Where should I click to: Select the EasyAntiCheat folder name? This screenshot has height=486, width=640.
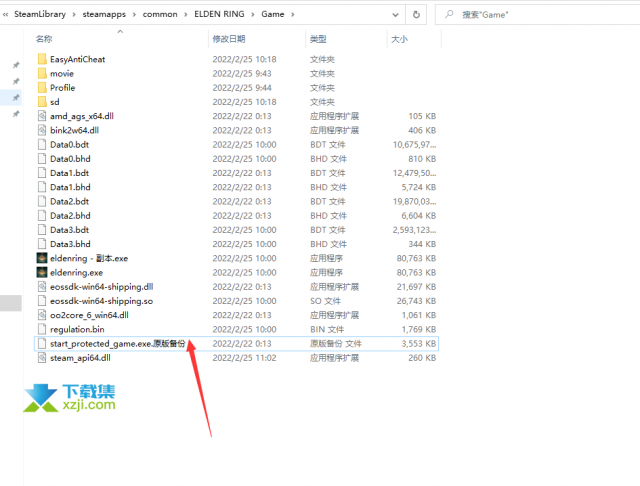coord(78,59)
